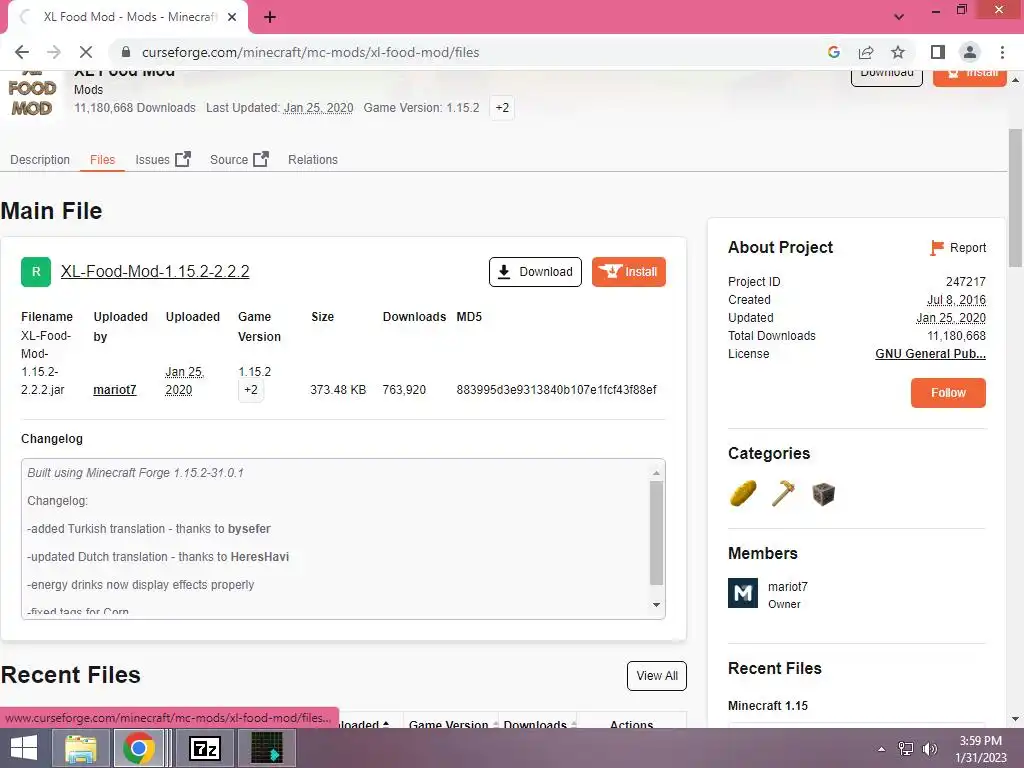Expand +2 game versions in file row
The width and height of the screenshot is (1024, 768).
pos(251,390)
